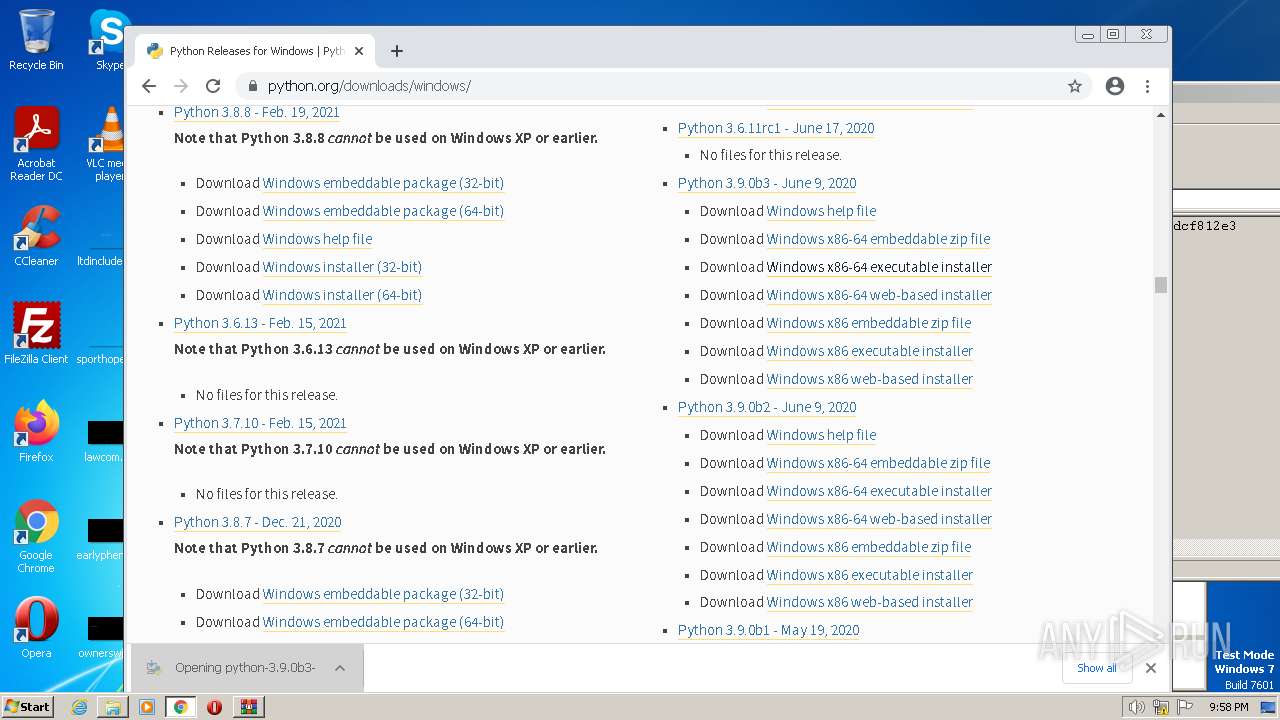Expand the python-3.9.0b3 download options chevron
Image resolution: width=1280 pixels, height=720 pixels.
tap(340, 668)
